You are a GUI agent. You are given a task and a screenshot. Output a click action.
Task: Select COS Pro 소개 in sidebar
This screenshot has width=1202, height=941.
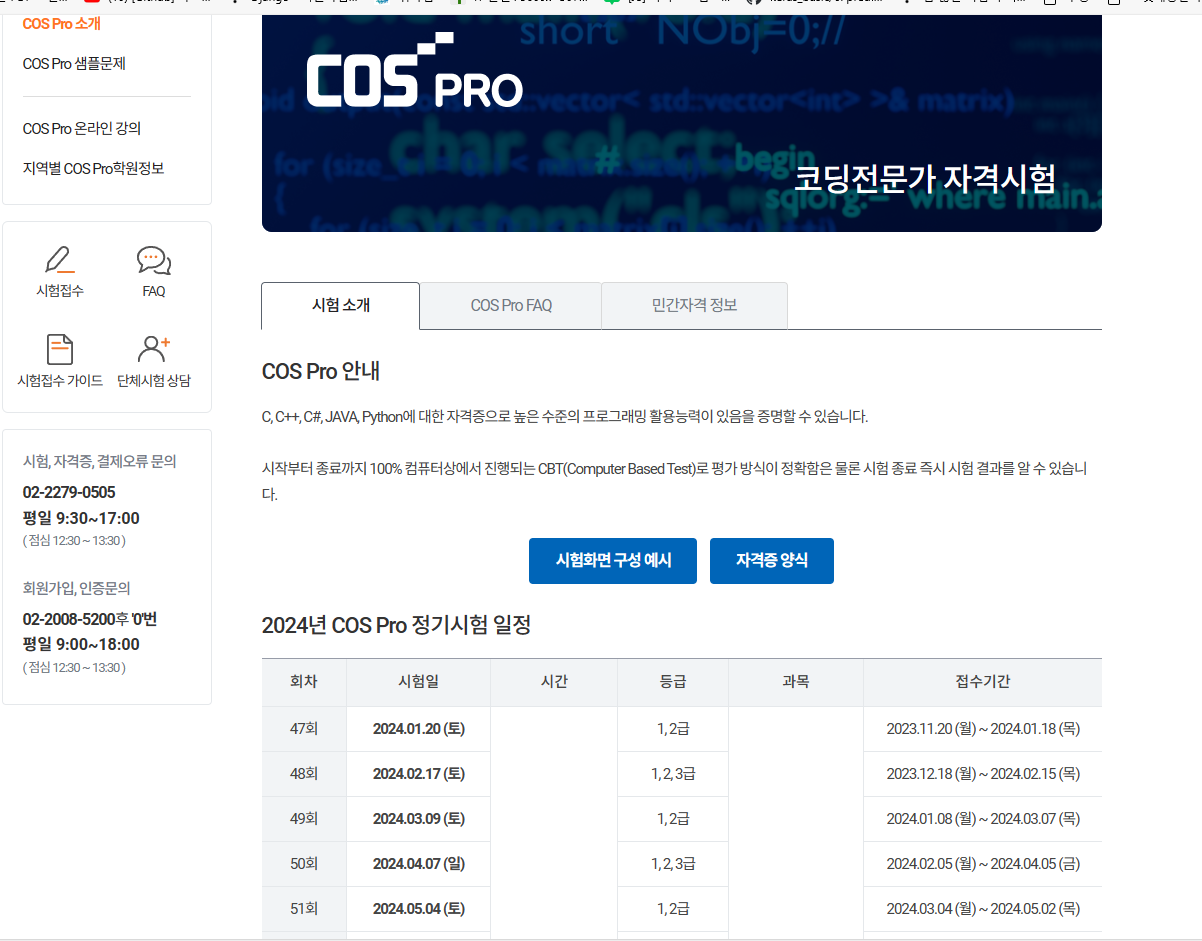coord(62,23)
